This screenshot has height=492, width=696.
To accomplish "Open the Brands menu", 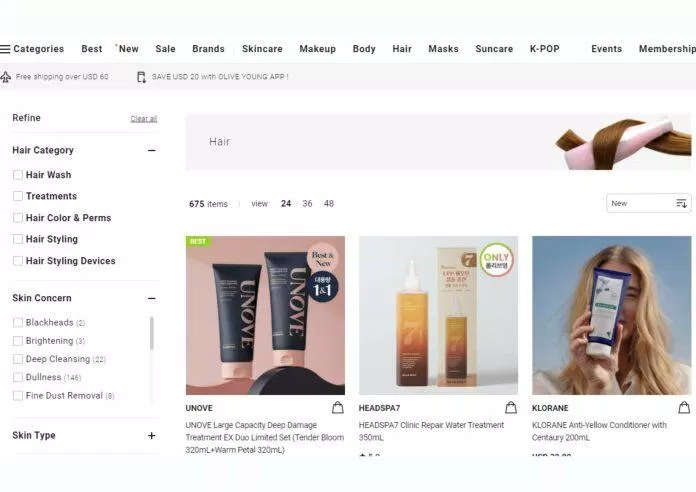I will pos(208,49).
